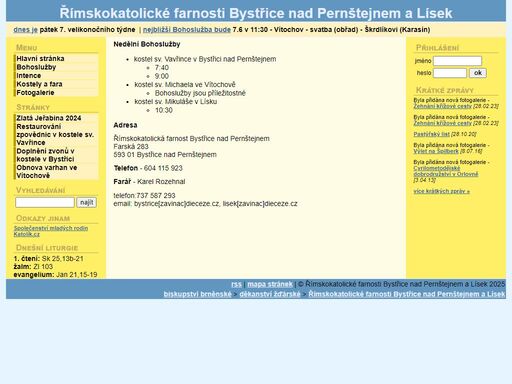This screenshot has height=384, width=512.
Task: Open footer Římskokatolické farnosti Bystřice link
Action: tap(407, 294)
